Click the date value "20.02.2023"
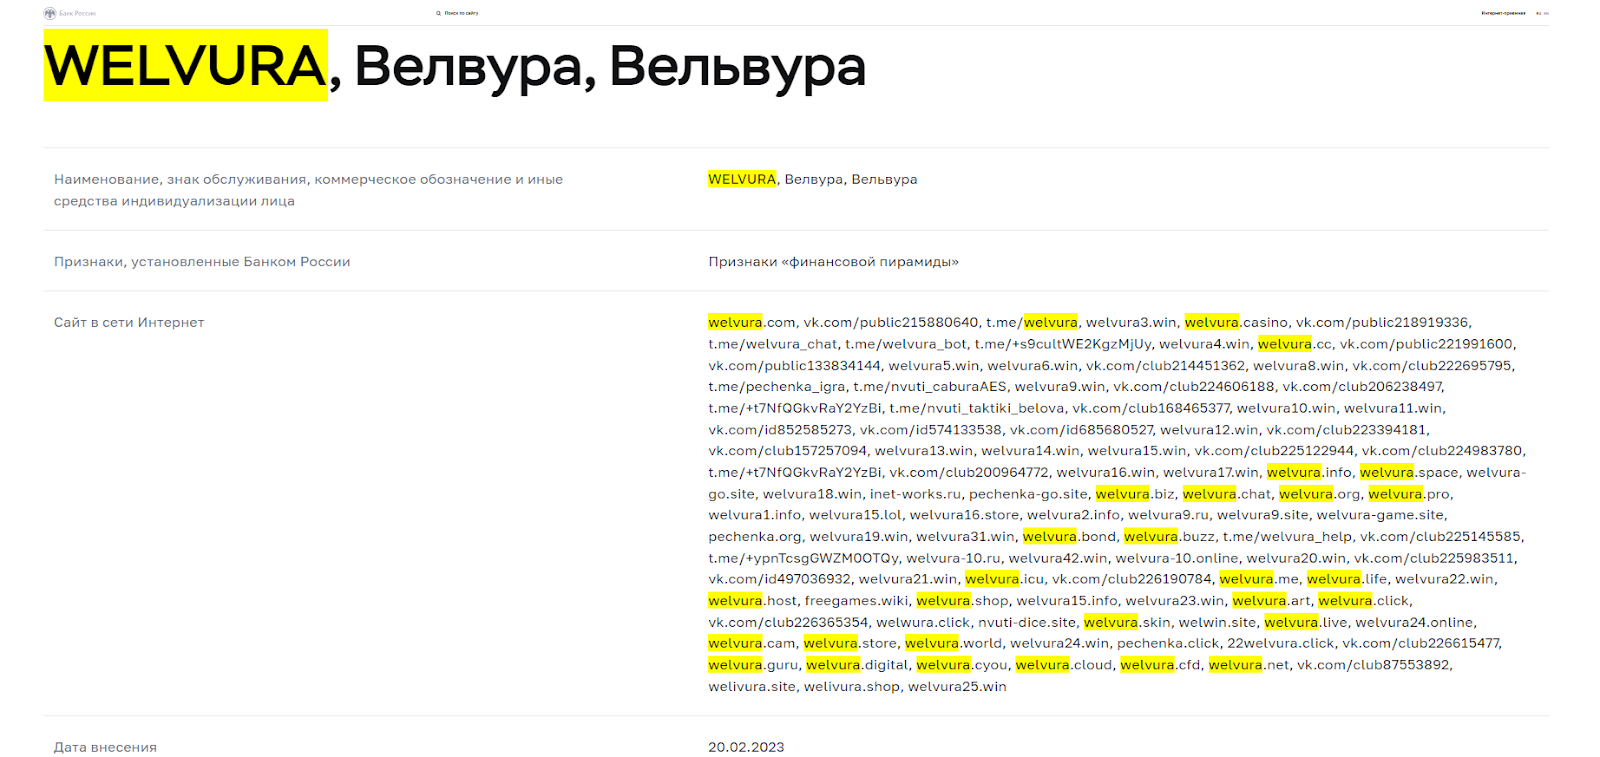 point(746,747)
